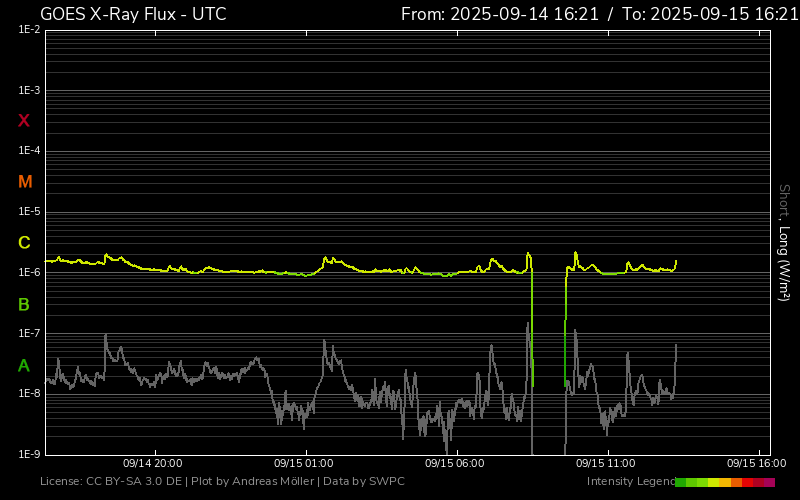The width and height of the screenshot is (800, 500).
Task: Click the 09/14 20:00 time axis label
Action: pyautogui.click(x=152, y=464)
